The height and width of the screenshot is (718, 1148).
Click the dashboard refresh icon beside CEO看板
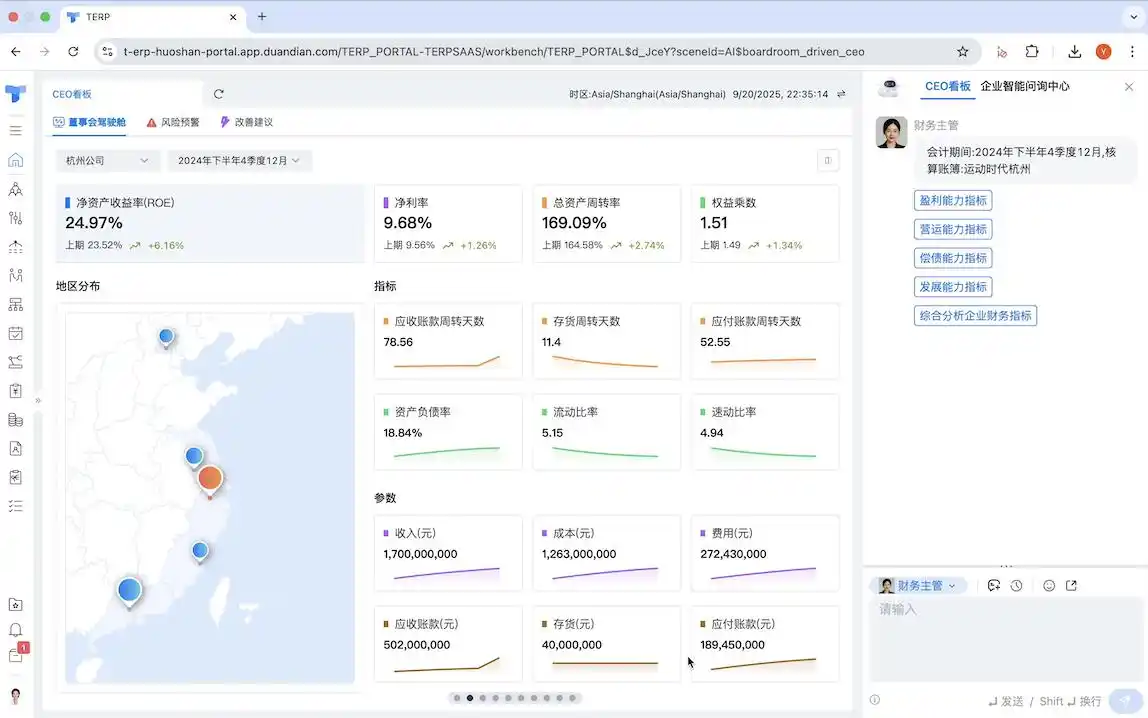219,94
